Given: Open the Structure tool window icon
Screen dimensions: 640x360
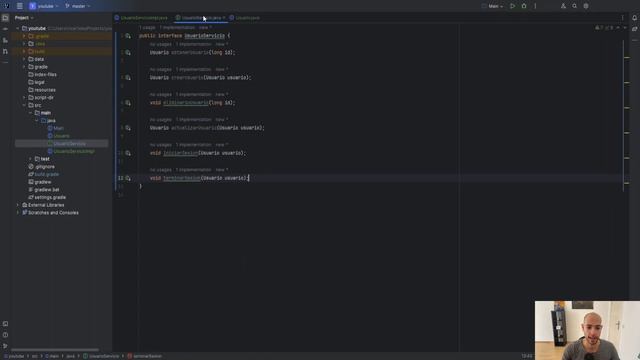Looking at the screenshot, I should pyautogui.click(x=5, y=40).
